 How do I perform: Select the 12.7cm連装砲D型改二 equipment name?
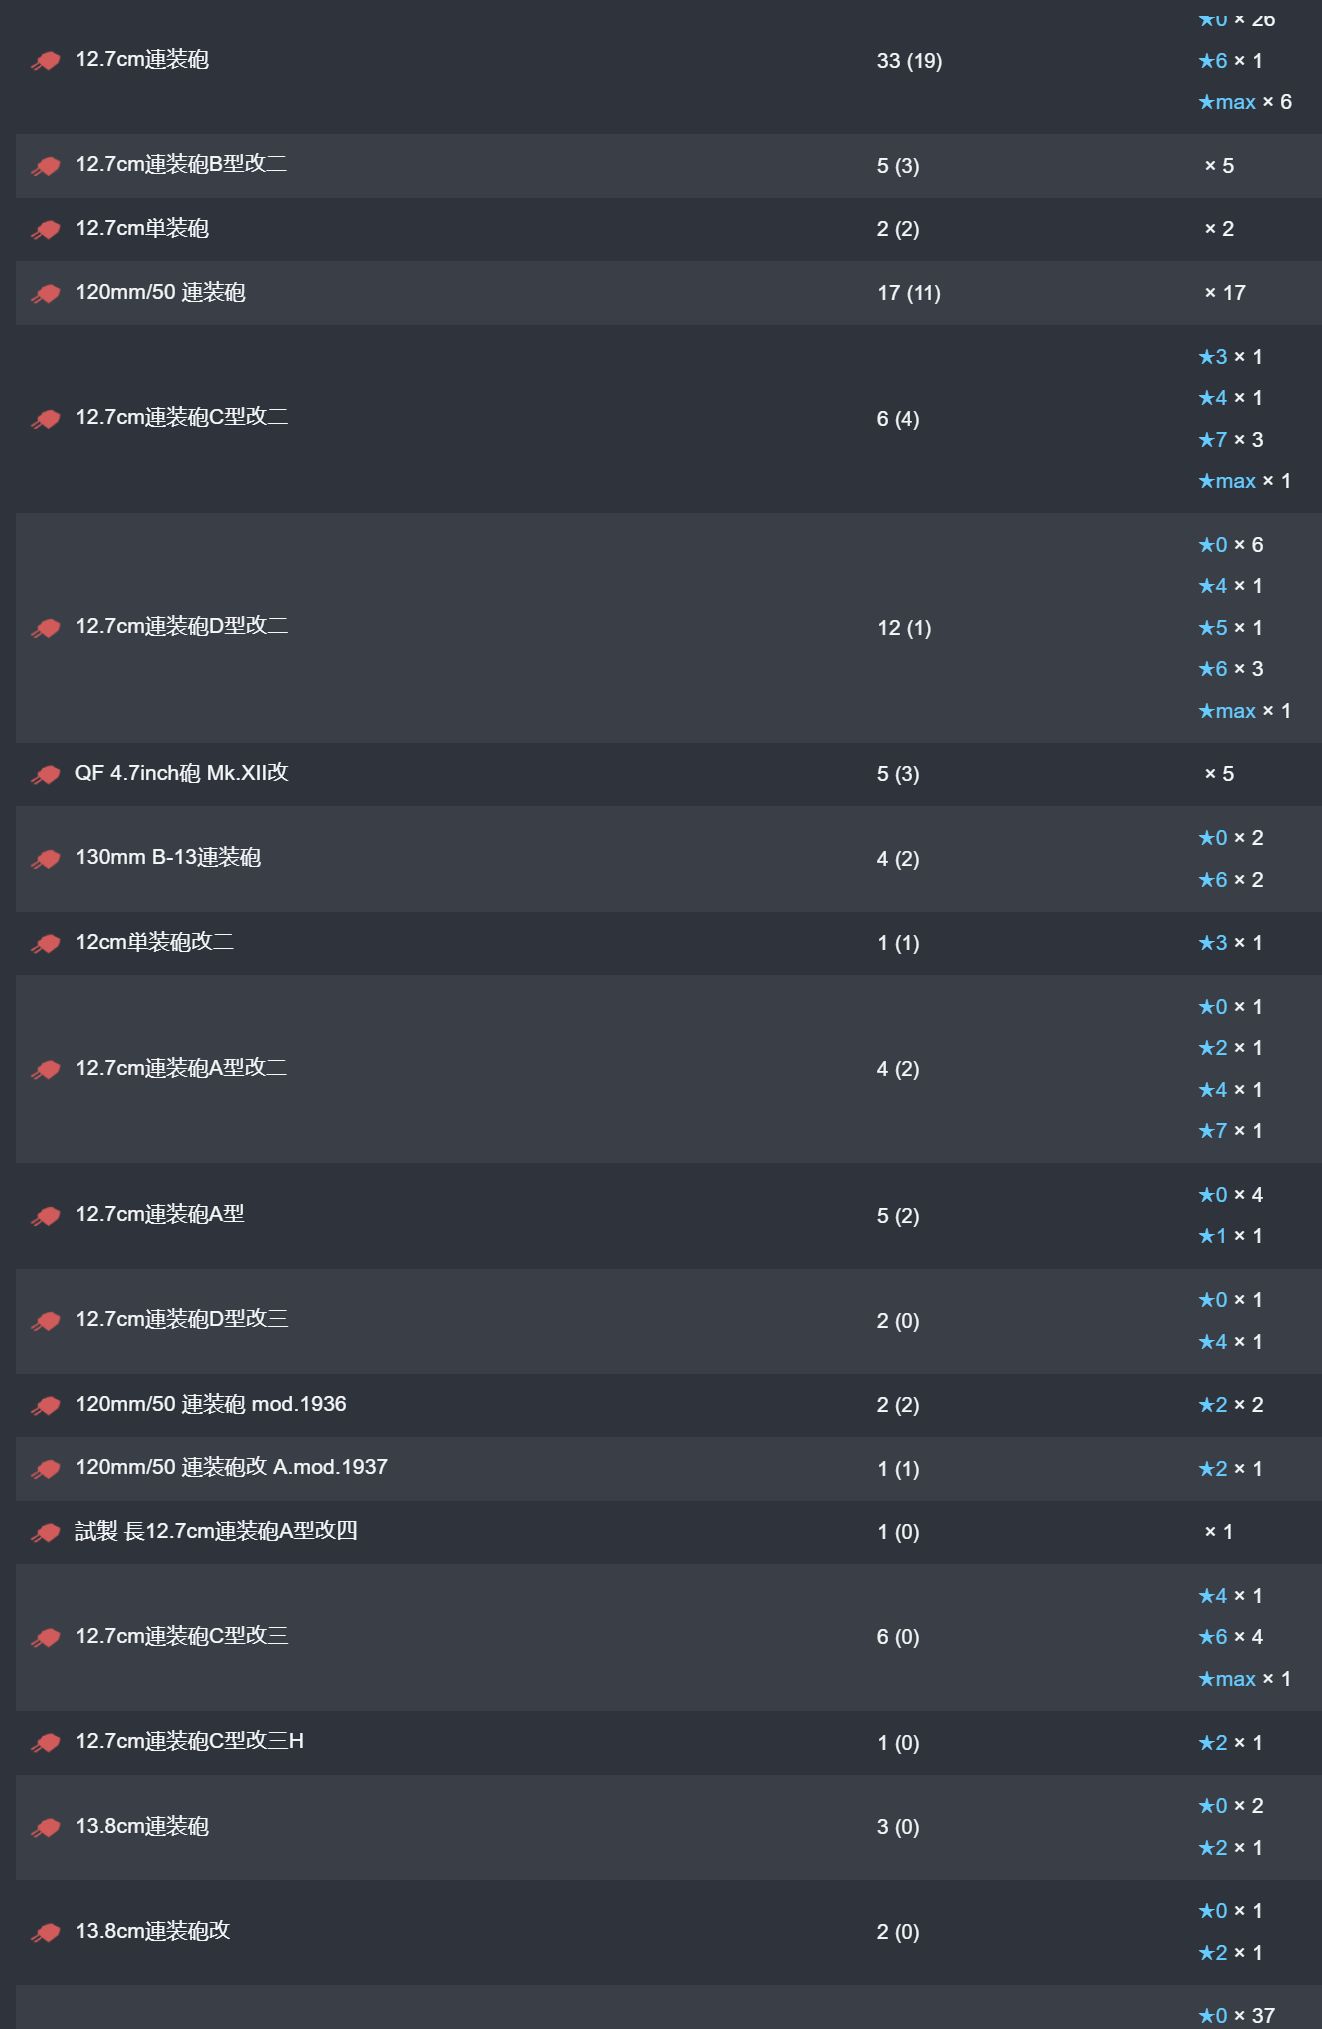pyautogui.click(x=182, y=626)
